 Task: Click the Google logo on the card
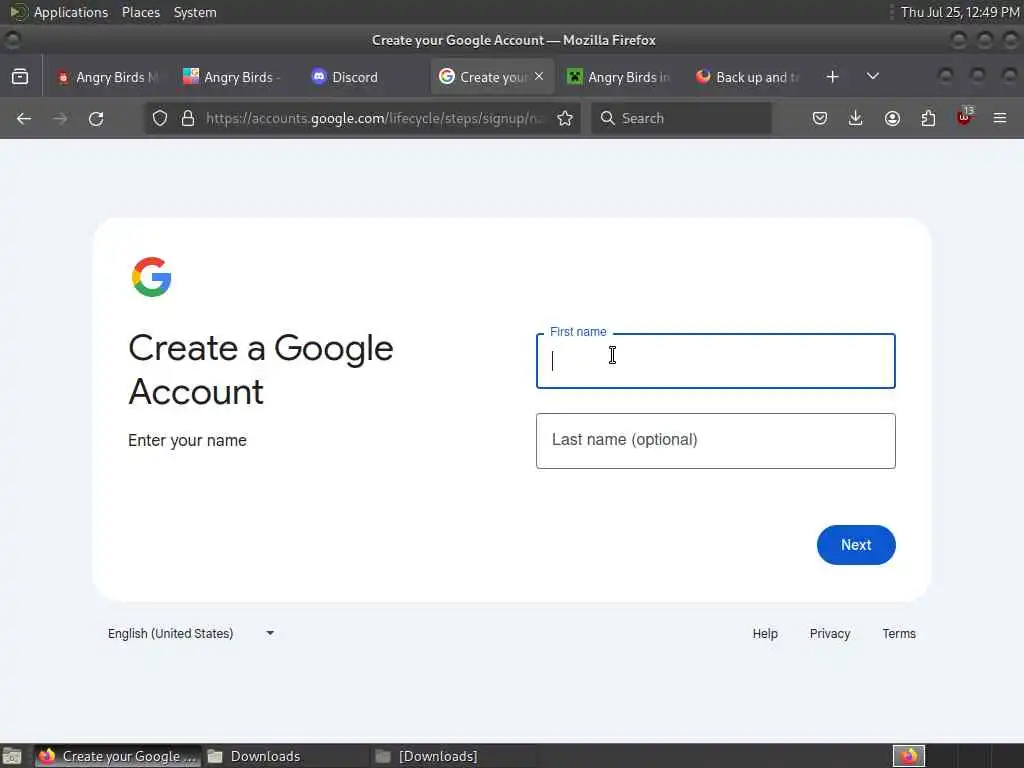coord(152,277)
